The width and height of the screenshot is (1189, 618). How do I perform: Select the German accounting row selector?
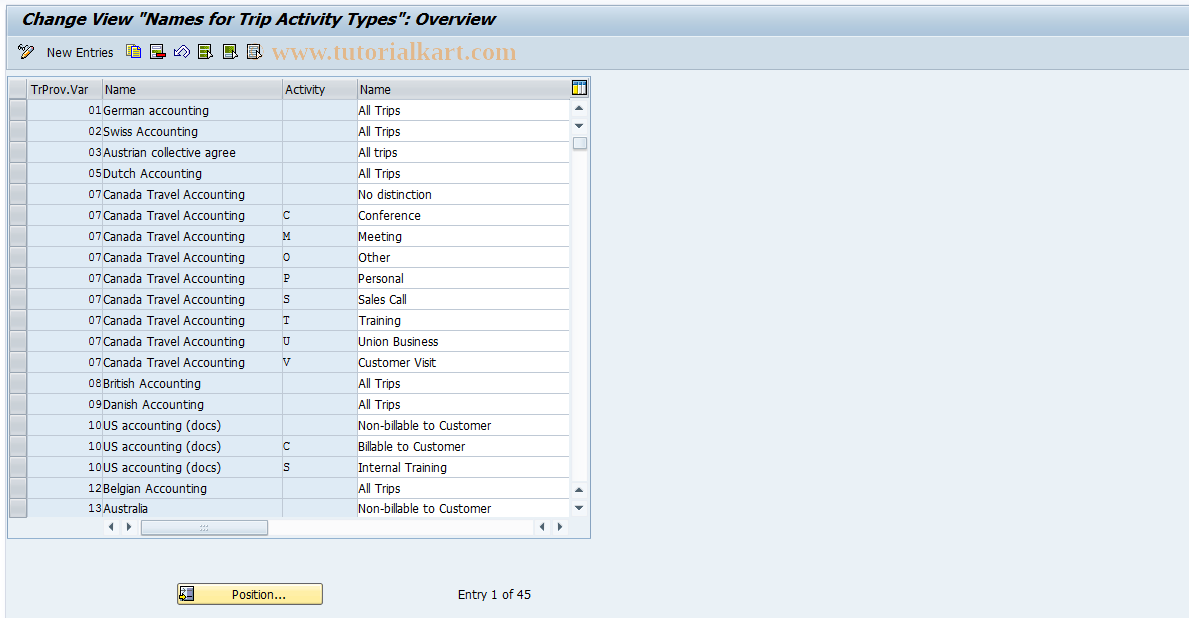(18, 110)
